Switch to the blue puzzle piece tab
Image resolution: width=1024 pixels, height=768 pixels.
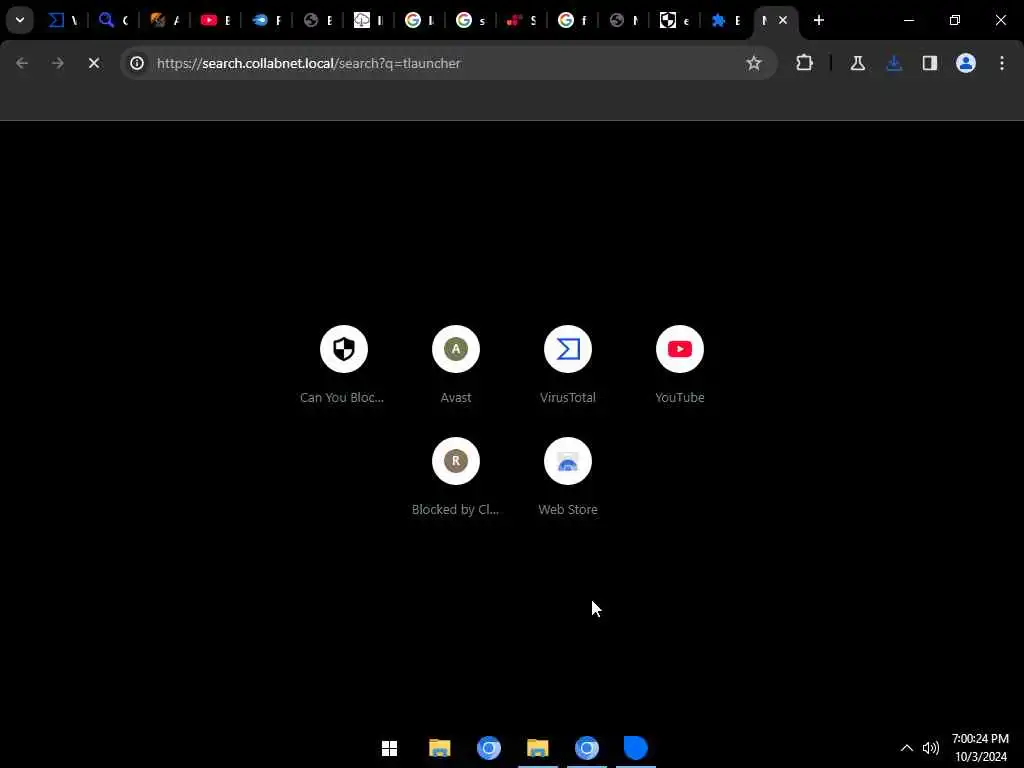(x=725, y=20)
